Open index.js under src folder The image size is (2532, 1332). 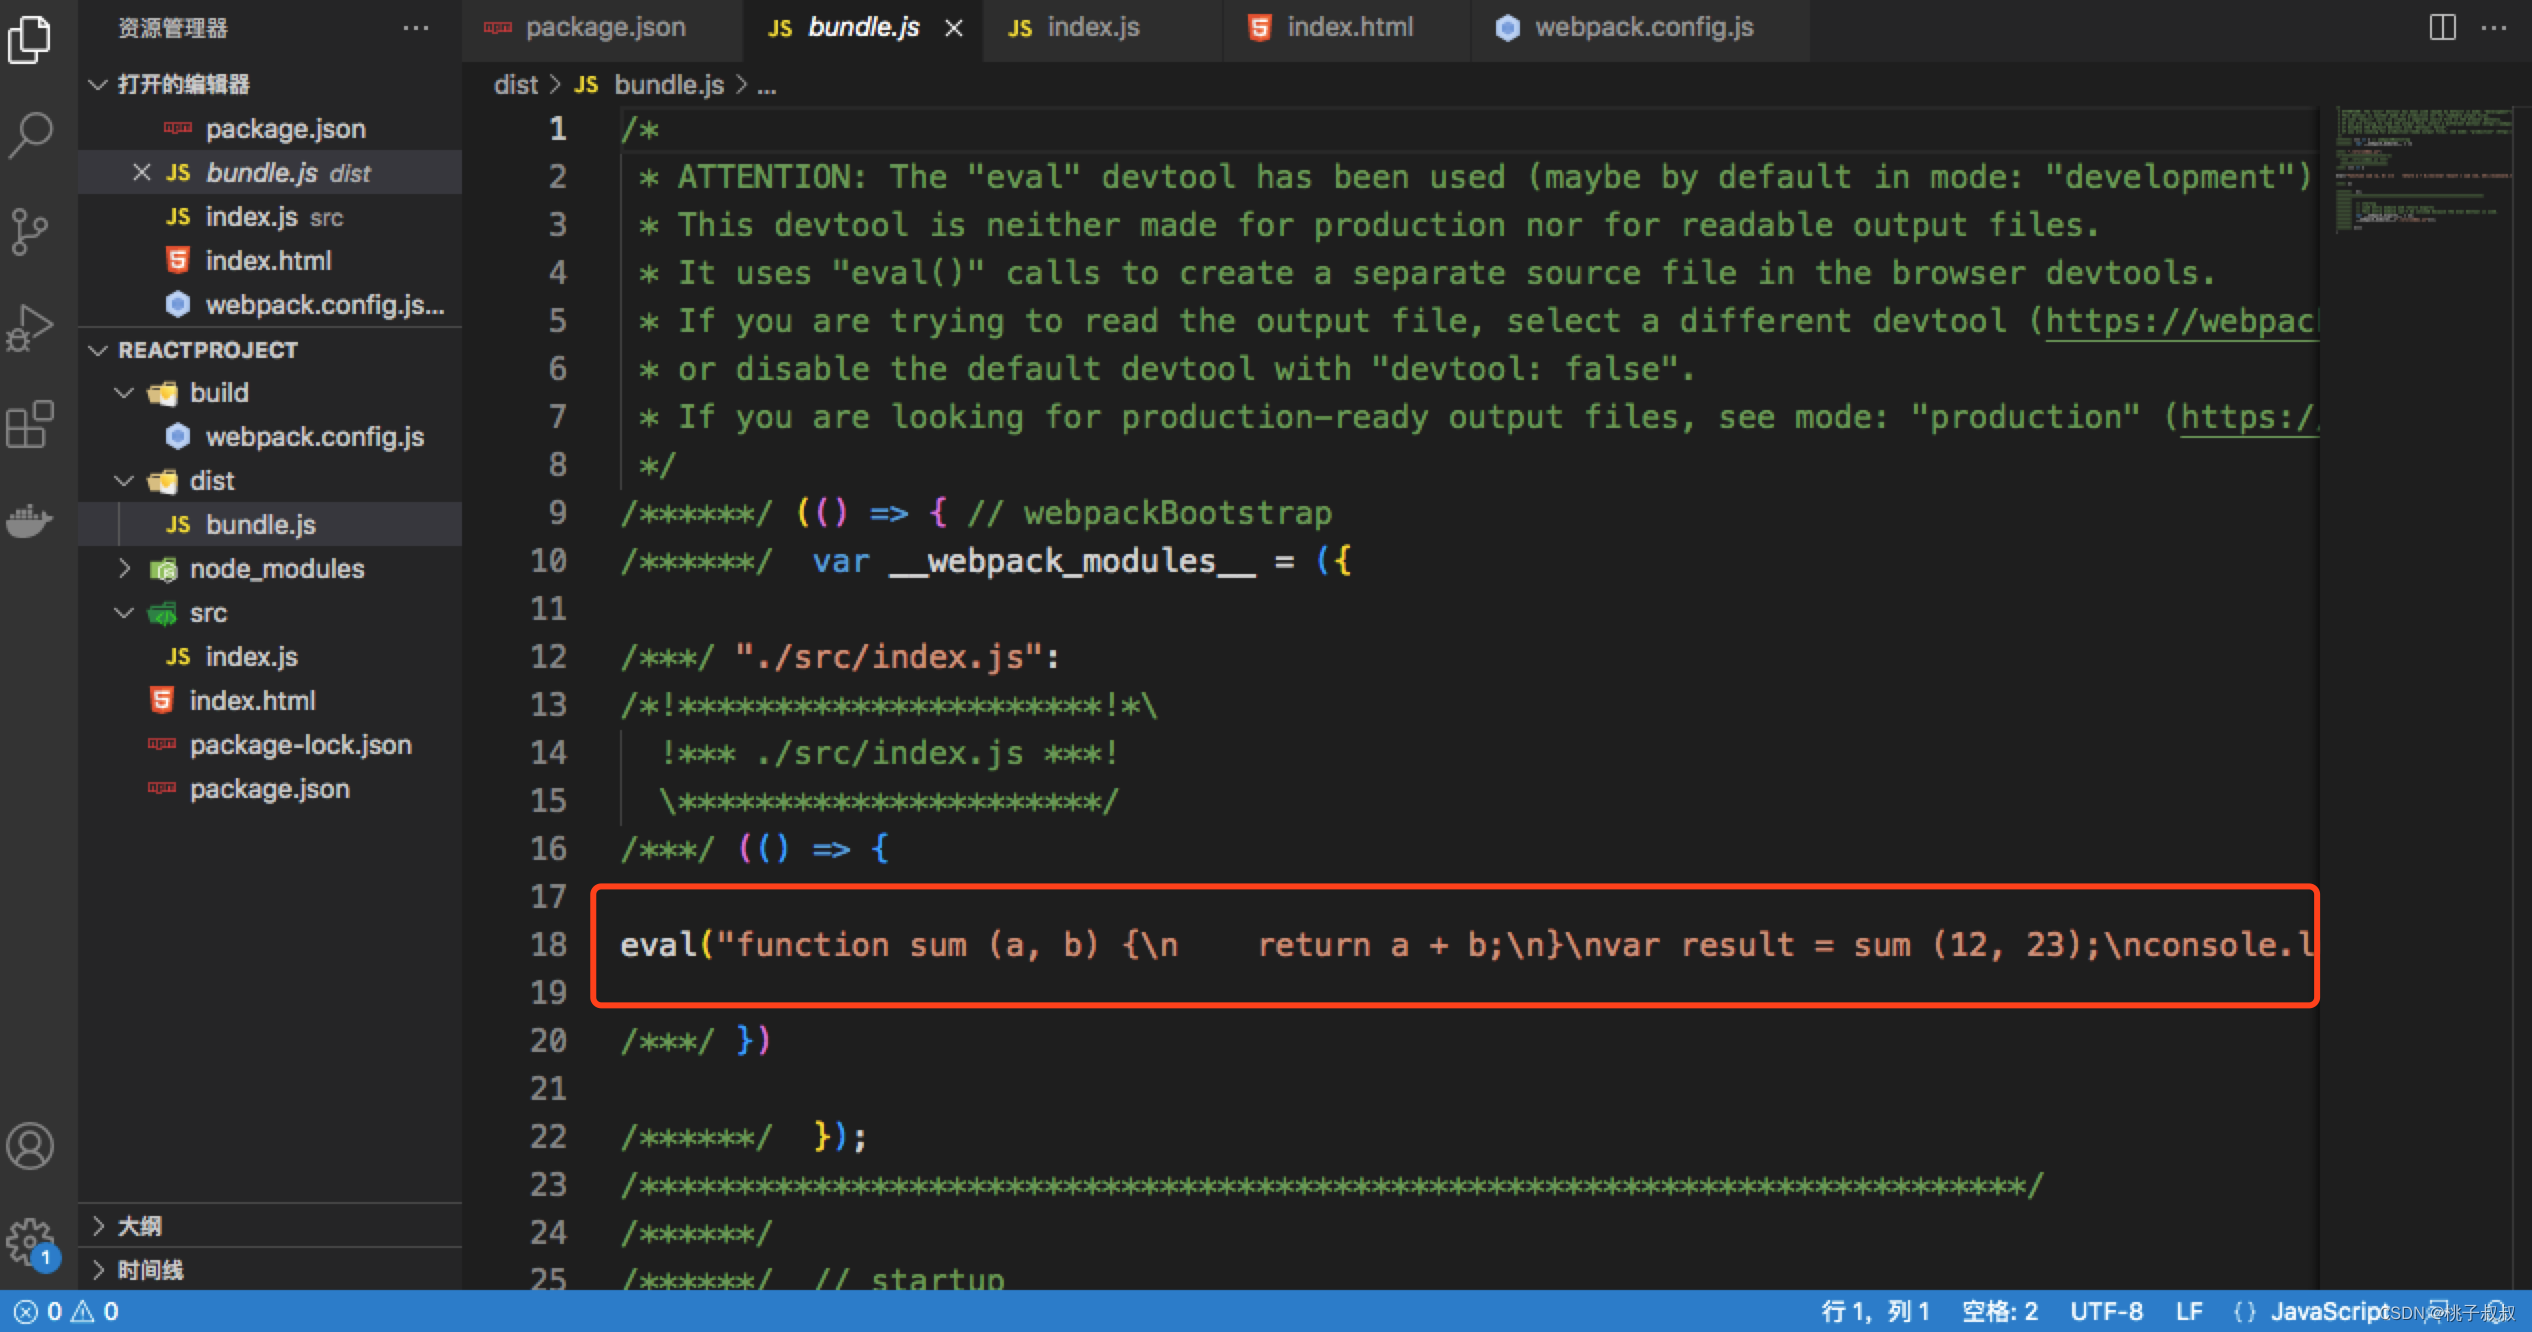(x=270, y=657)
